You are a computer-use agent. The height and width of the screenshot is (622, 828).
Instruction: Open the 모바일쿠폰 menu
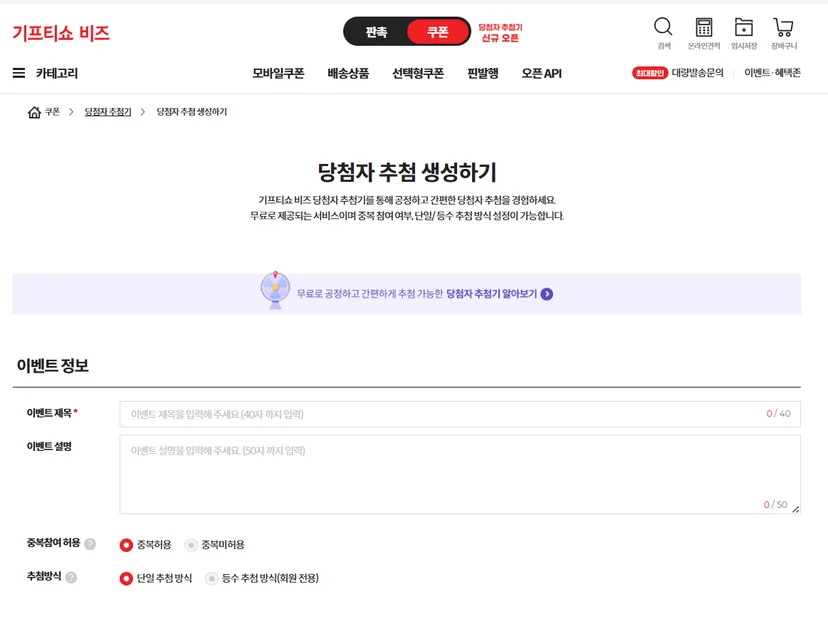click(278, 73)
